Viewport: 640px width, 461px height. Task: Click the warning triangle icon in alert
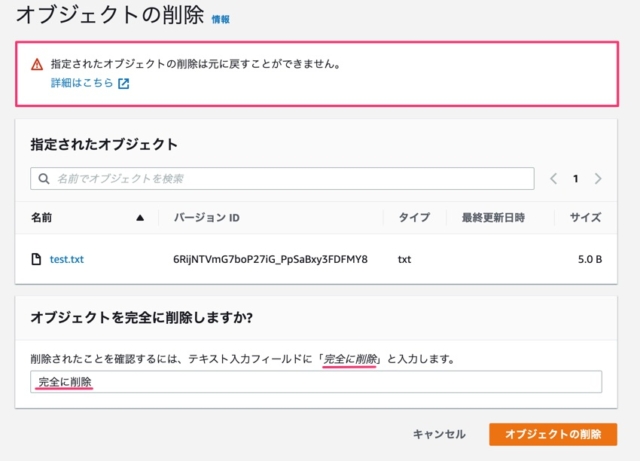pos(37,64)
